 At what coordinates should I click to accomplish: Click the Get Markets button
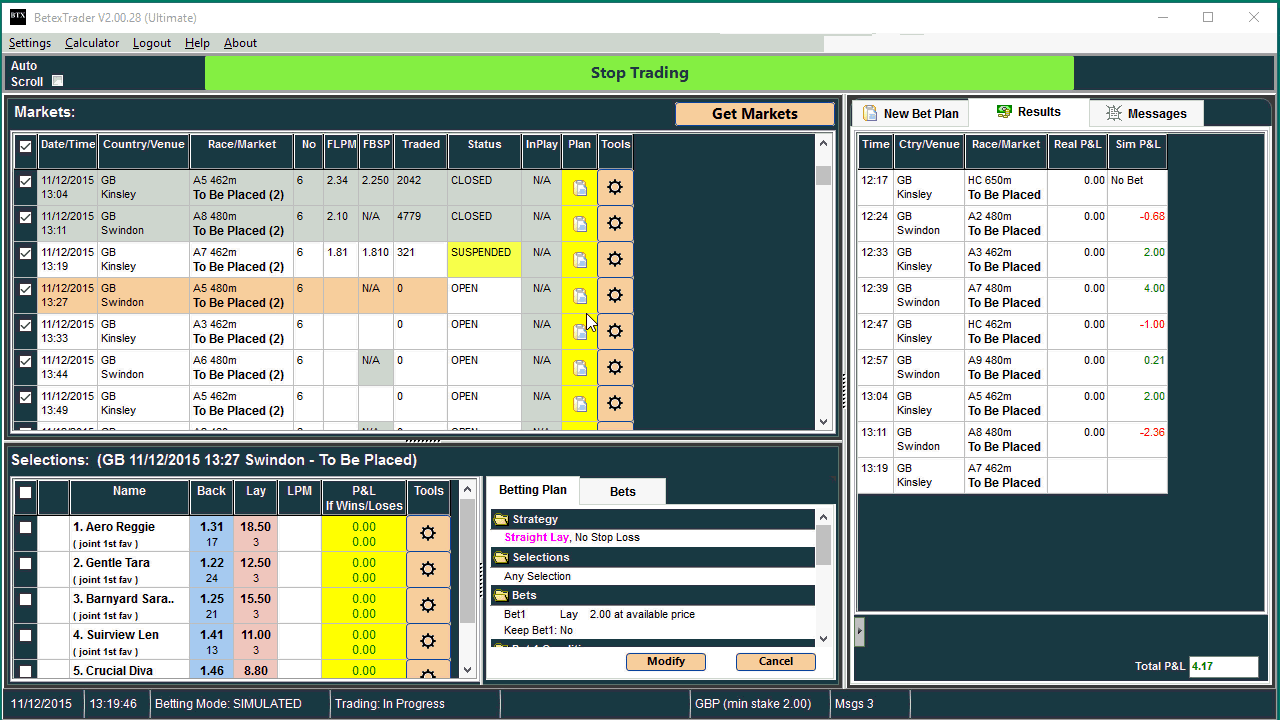pyautogui.click(x=754, y=114)
